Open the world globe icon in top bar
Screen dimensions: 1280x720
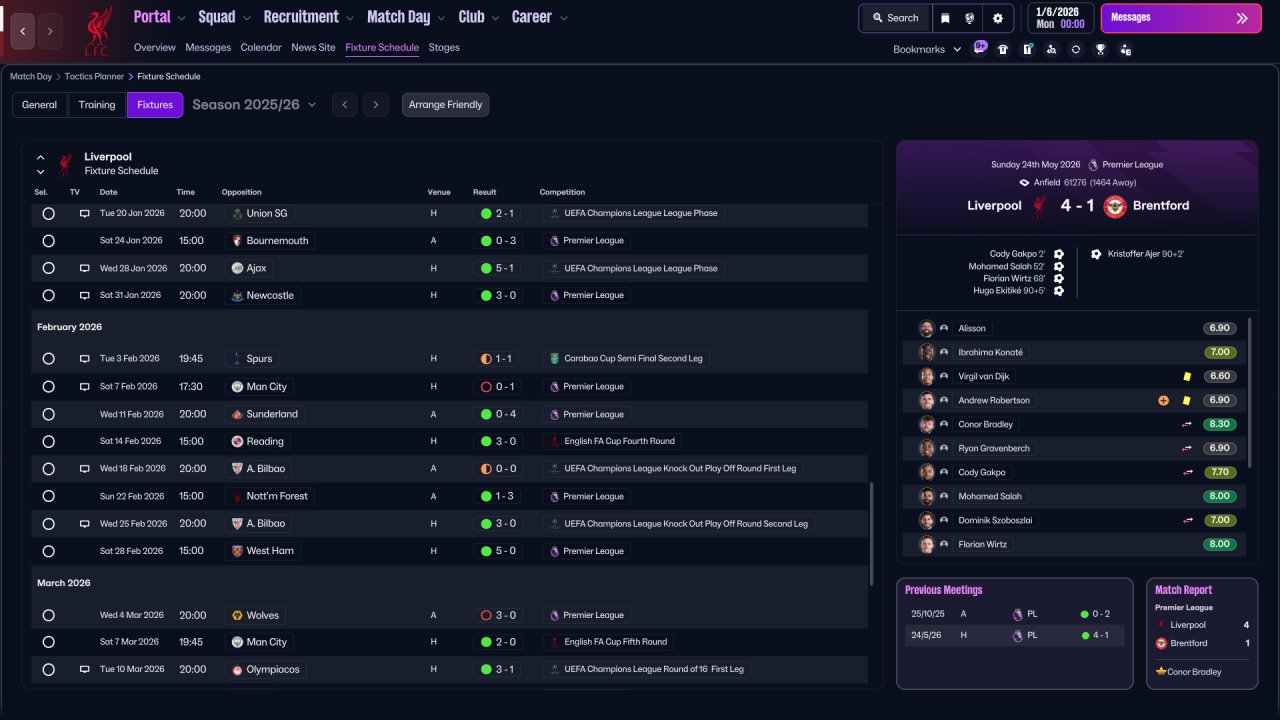point(970,18)
